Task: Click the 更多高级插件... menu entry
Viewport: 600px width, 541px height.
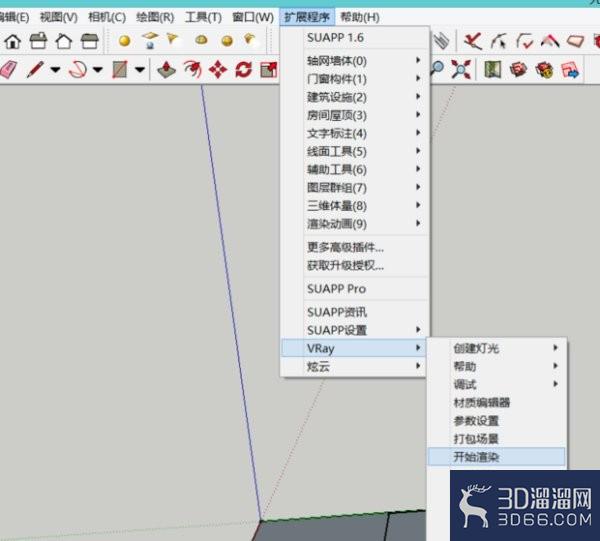Action: tap(354, 247)
